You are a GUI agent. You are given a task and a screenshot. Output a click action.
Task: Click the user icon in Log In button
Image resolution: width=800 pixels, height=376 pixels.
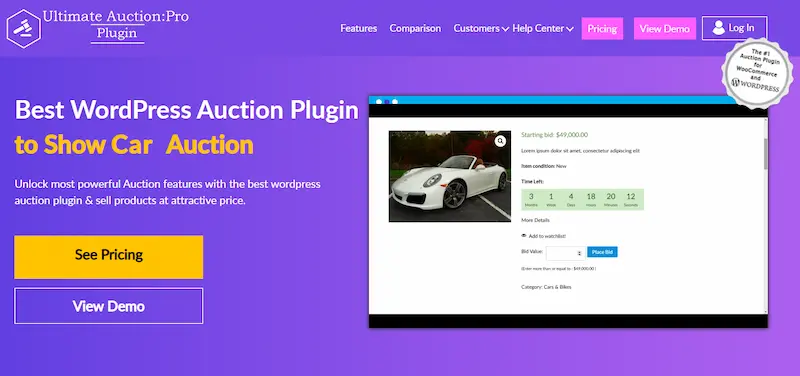tap(718, 28)
